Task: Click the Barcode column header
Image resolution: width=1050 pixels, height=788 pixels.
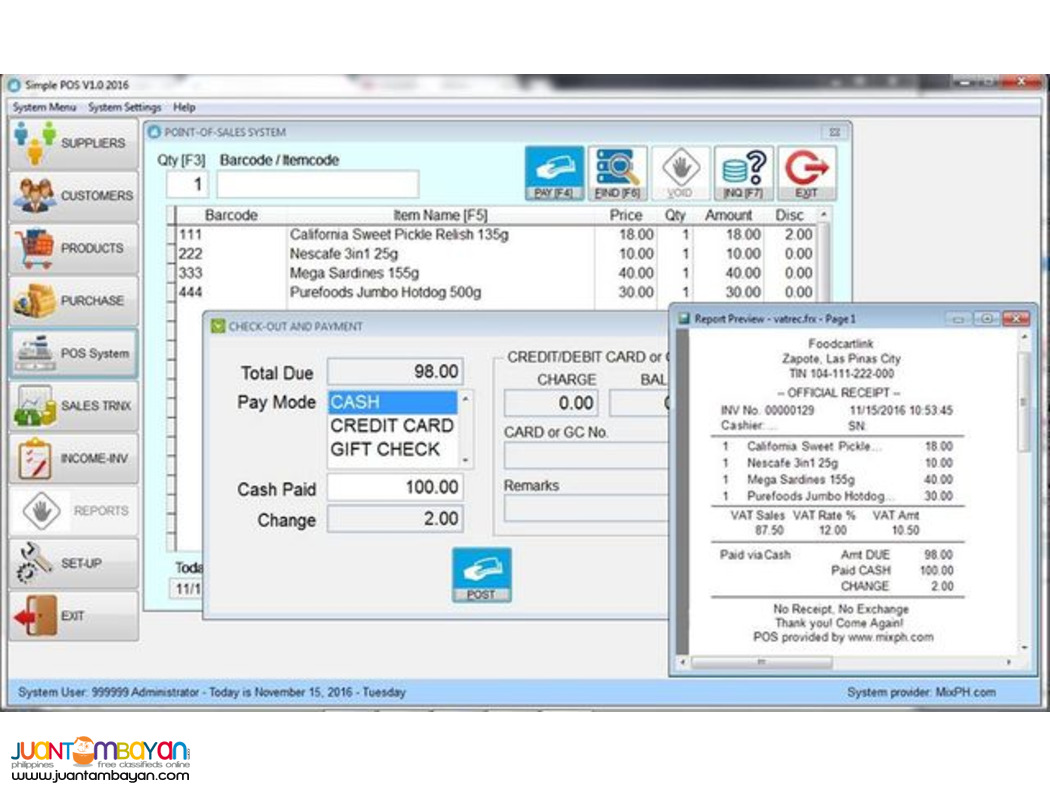Action: click(x=231, y=216)
